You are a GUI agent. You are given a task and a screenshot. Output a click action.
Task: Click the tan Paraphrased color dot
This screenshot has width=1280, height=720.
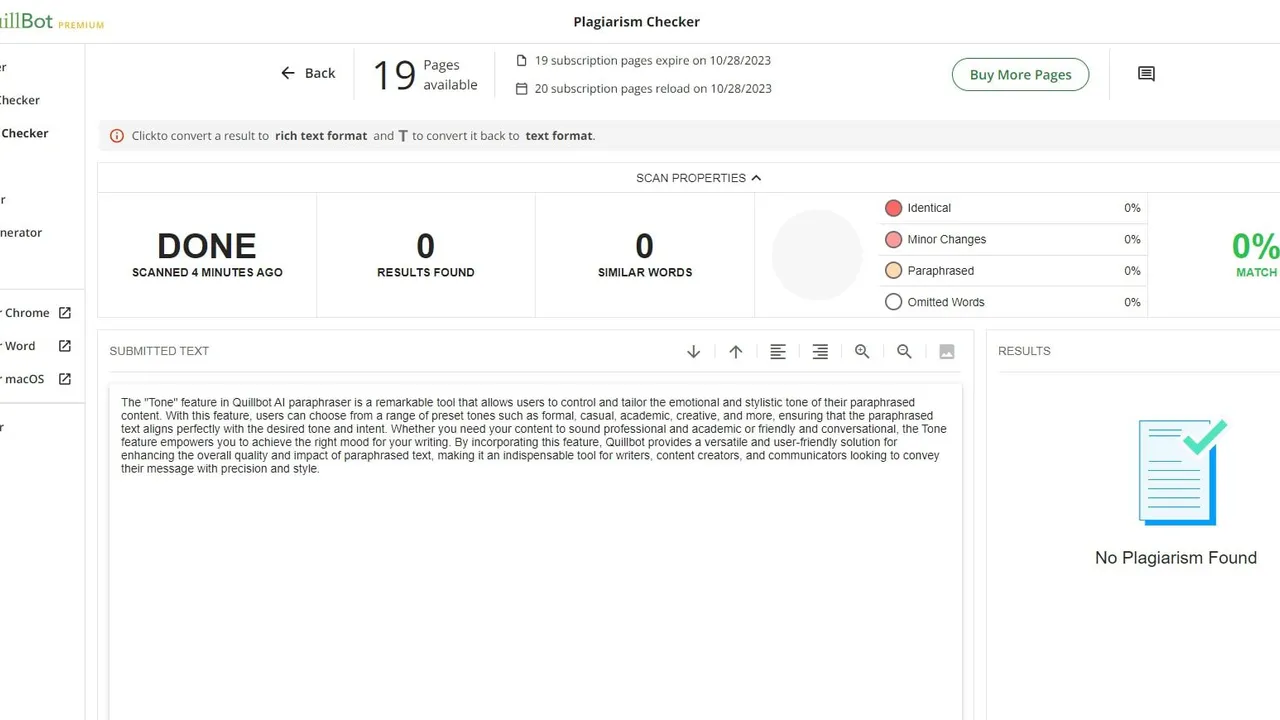click(x=893, y=270)
